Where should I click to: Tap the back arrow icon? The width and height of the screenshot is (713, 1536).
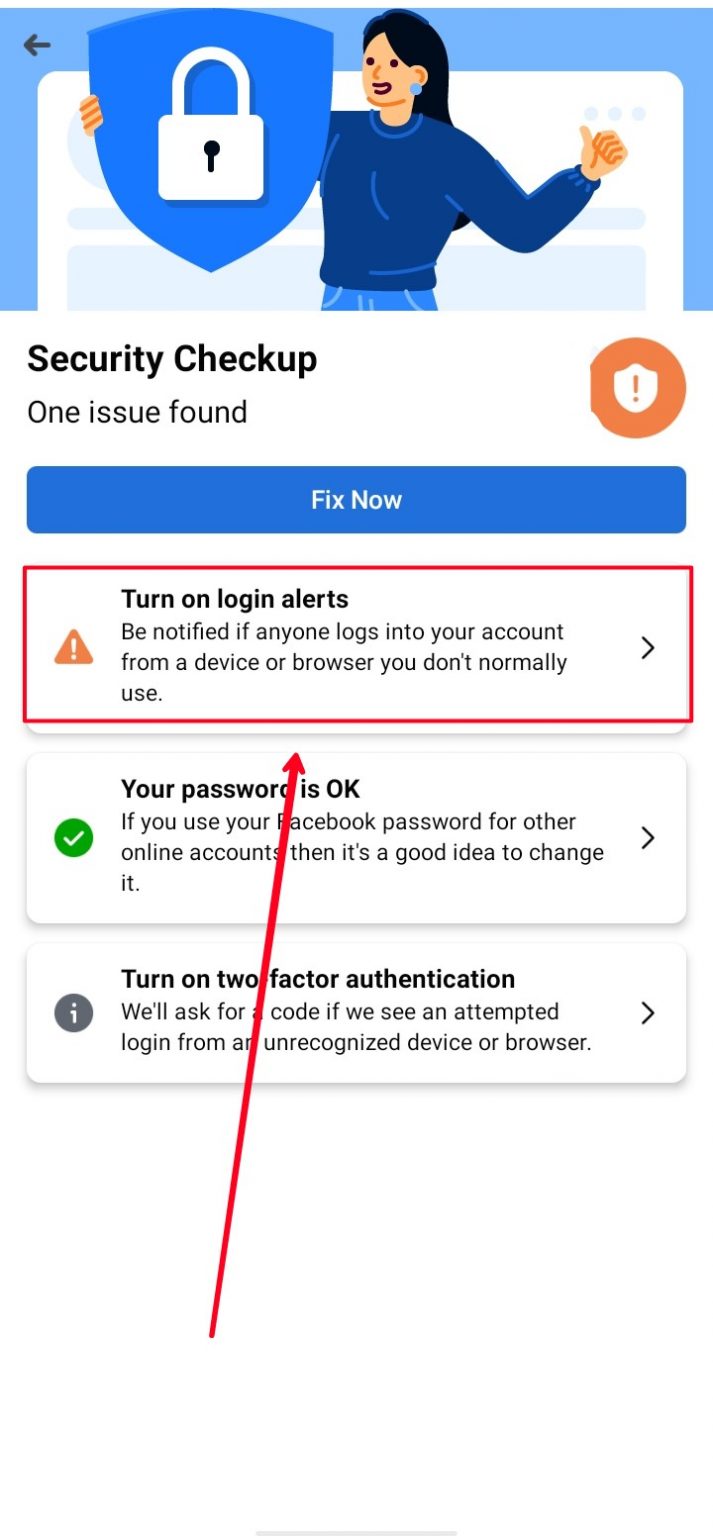(x=37, y=44)
